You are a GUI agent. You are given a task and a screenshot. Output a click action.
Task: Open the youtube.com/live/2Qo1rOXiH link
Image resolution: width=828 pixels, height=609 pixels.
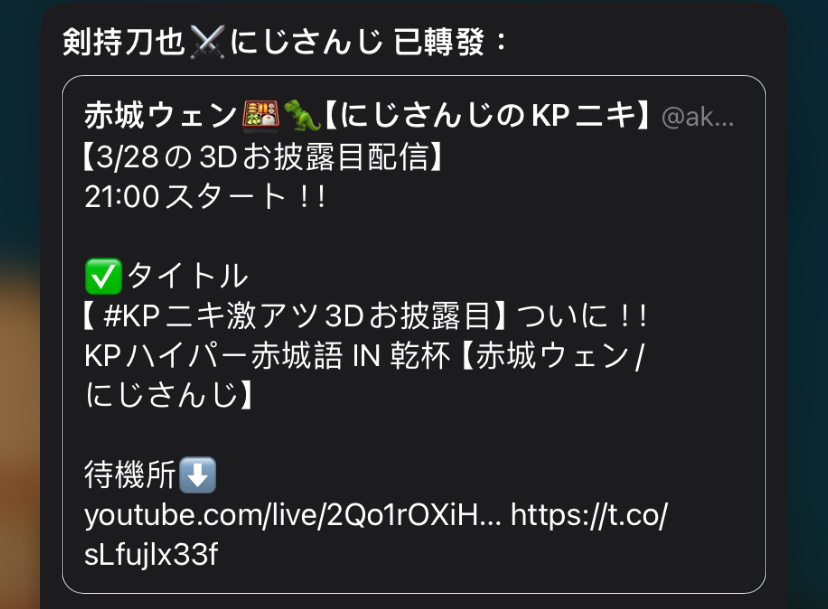[x=293, y=515]
